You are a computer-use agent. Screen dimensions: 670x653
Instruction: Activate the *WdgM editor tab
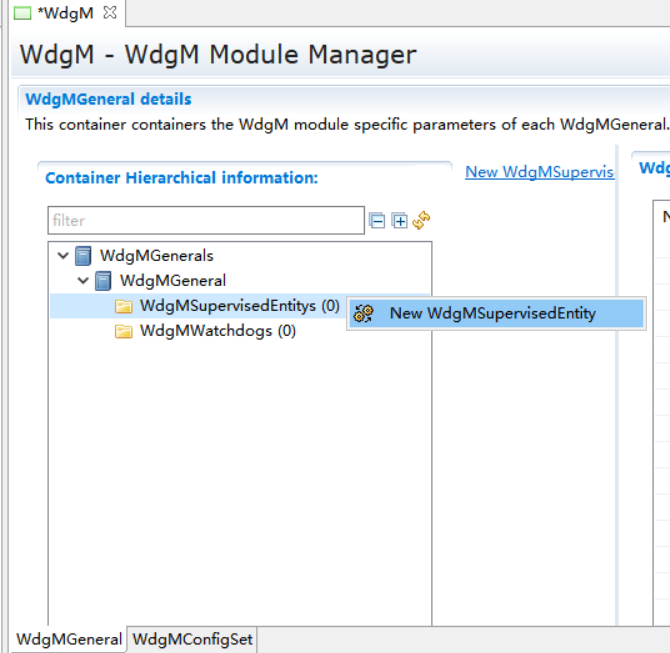[x=66, y=13]
